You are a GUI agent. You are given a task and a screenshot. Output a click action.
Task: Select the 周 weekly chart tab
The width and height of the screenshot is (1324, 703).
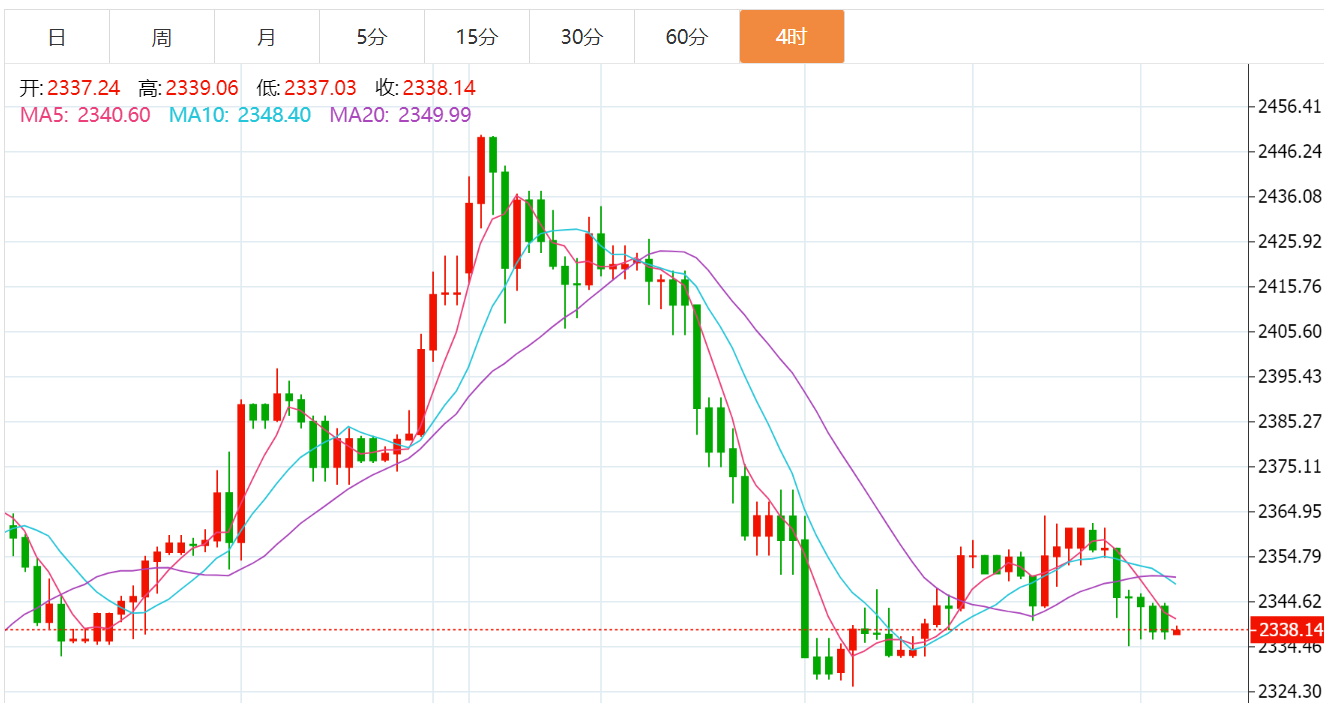(162, 37)
